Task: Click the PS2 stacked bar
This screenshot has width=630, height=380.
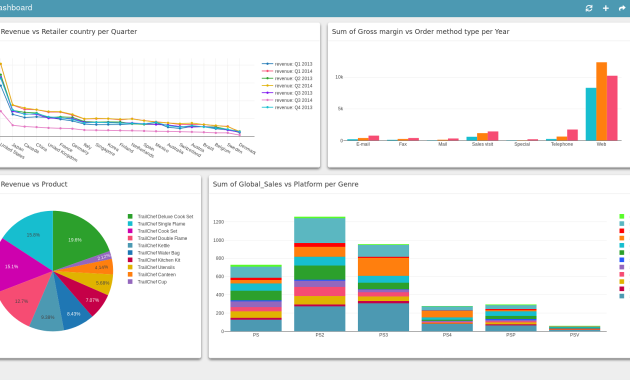Action: [319, 274]
